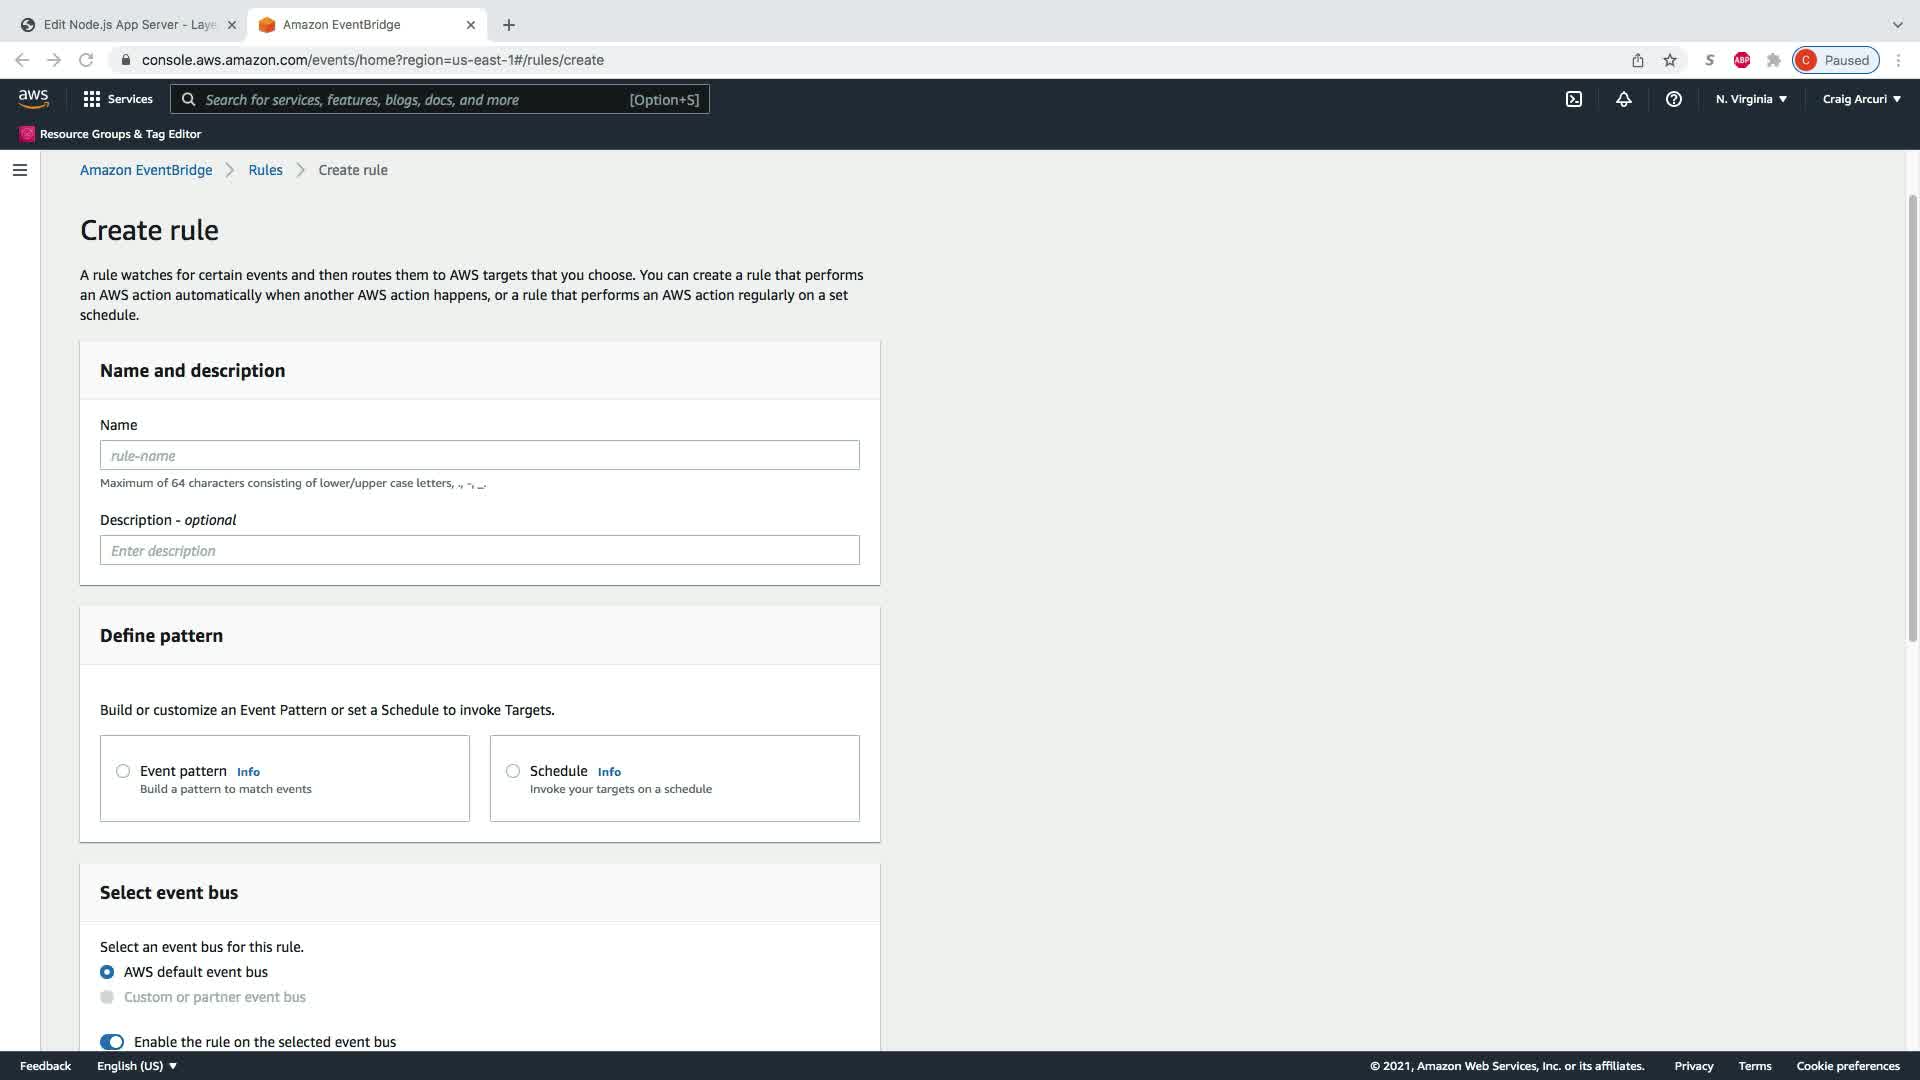Click the rule Name input field
Screen dimensions: 1920x1080
(x=479, y=455)
